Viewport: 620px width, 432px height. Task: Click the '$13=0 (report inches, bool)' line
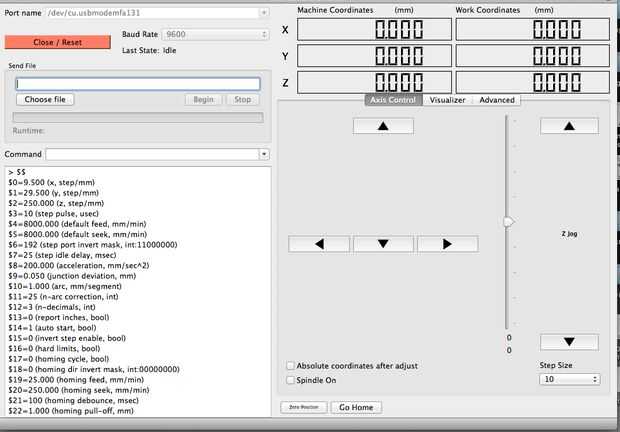59,317
